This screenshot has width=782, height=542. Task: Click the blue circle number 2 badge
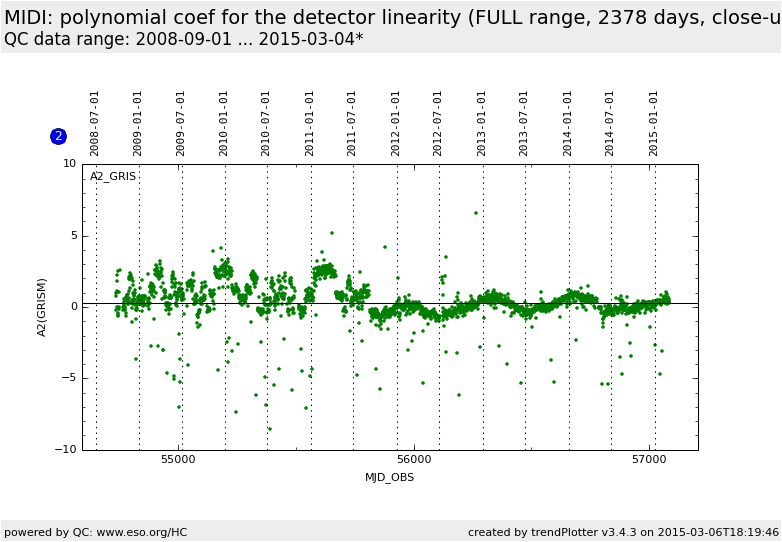point(58,136)
